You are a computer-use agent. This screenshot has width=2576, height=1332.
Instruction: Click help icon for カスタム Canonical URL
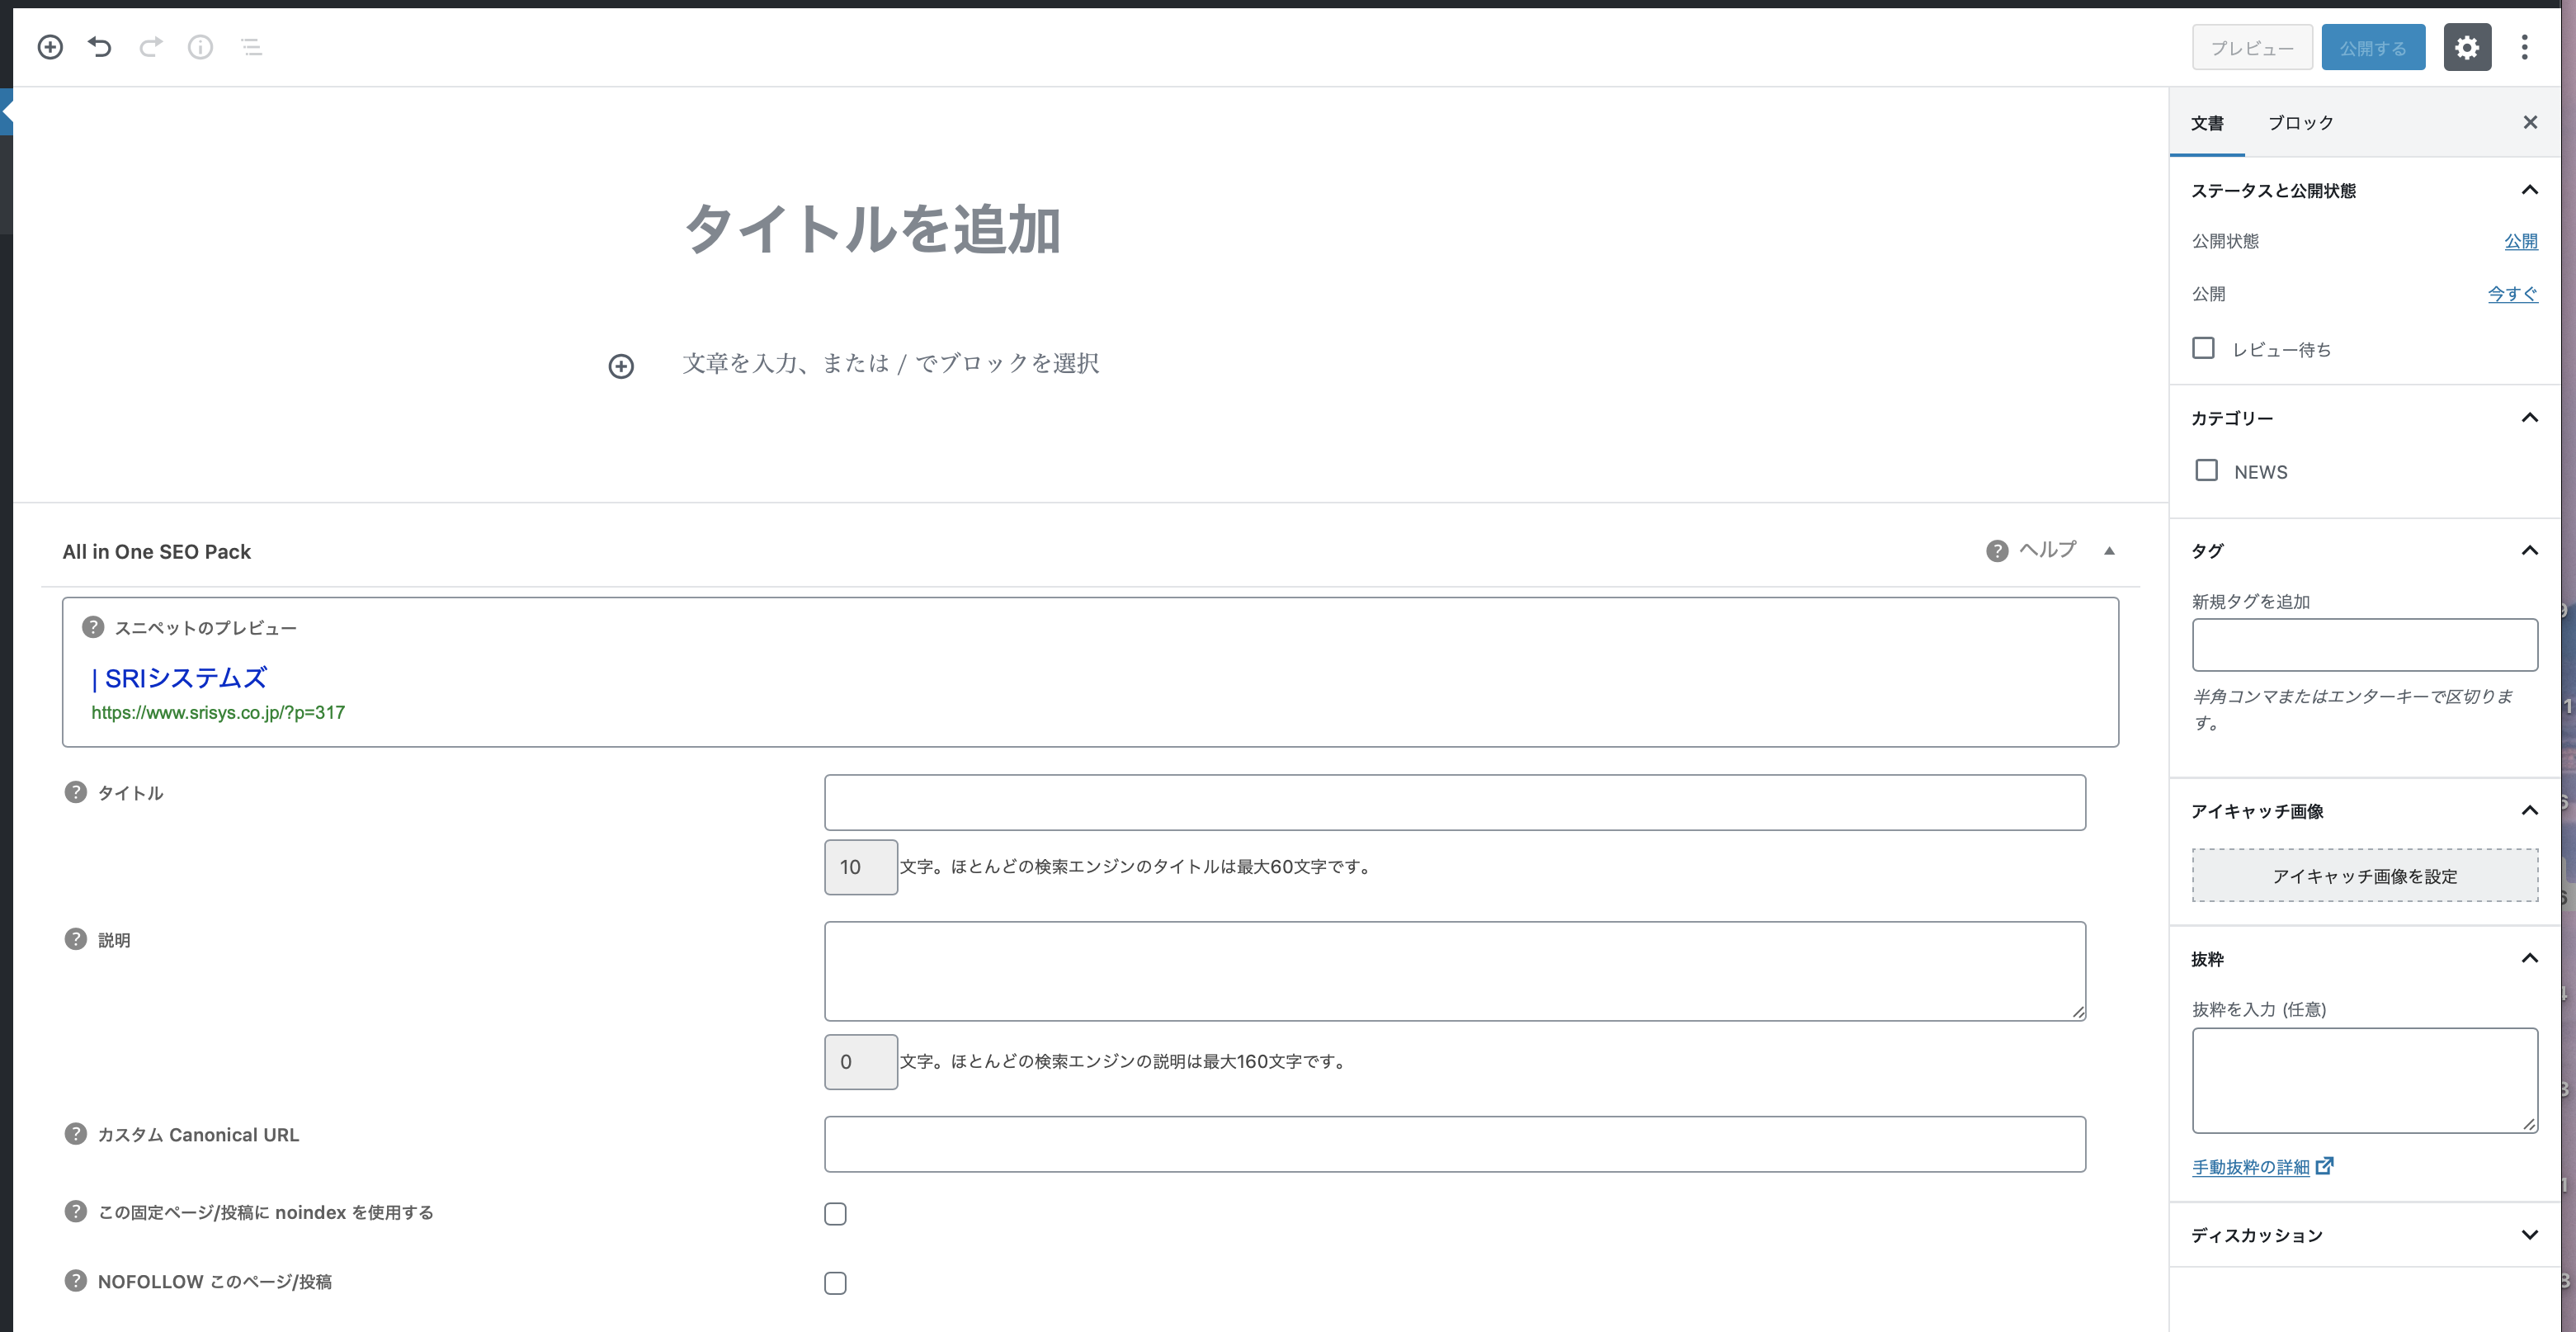click(76, 1133)
